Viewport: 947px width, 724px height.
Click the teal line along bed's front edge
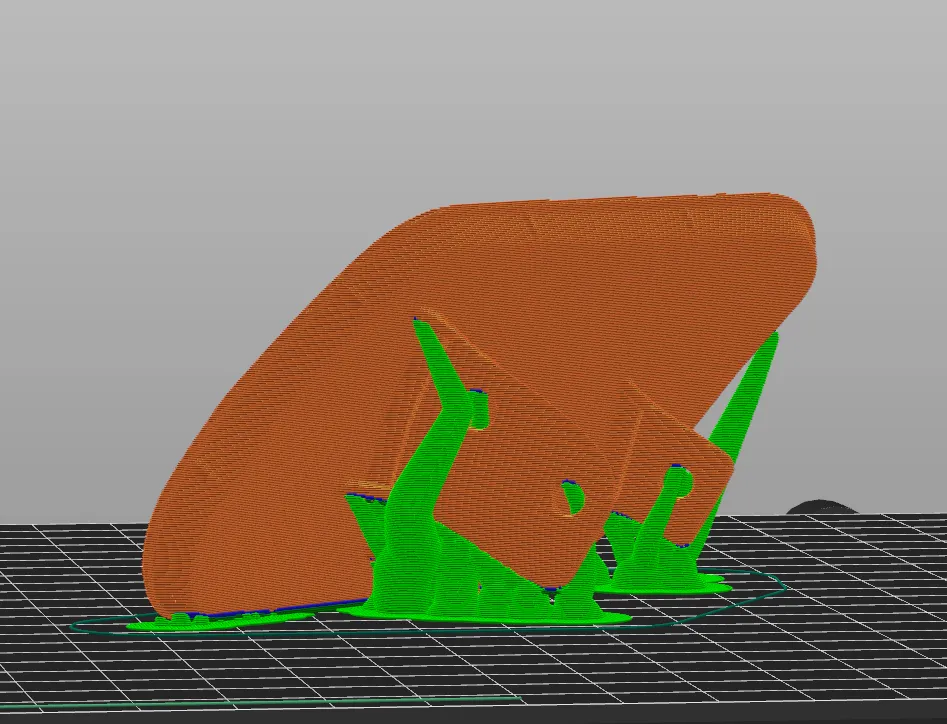tap(300, 702)
